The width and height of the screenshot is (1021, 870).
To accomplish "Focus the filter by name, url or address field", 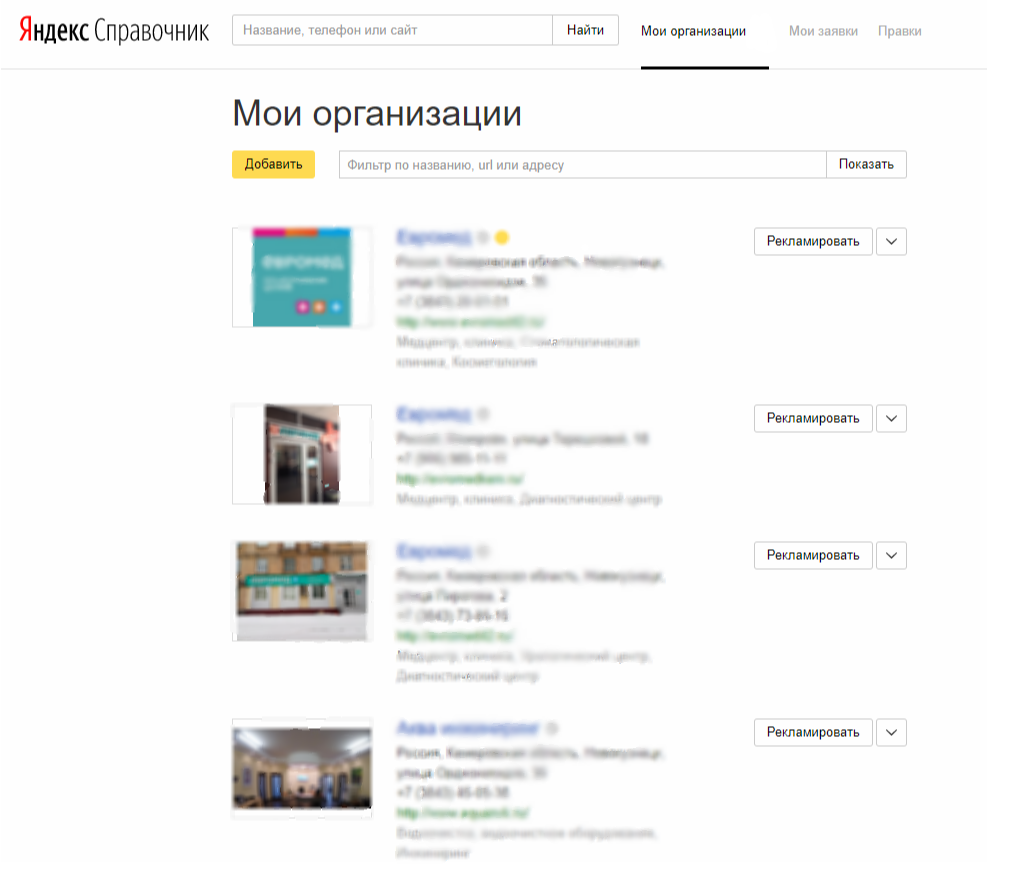I will [583, 164].
